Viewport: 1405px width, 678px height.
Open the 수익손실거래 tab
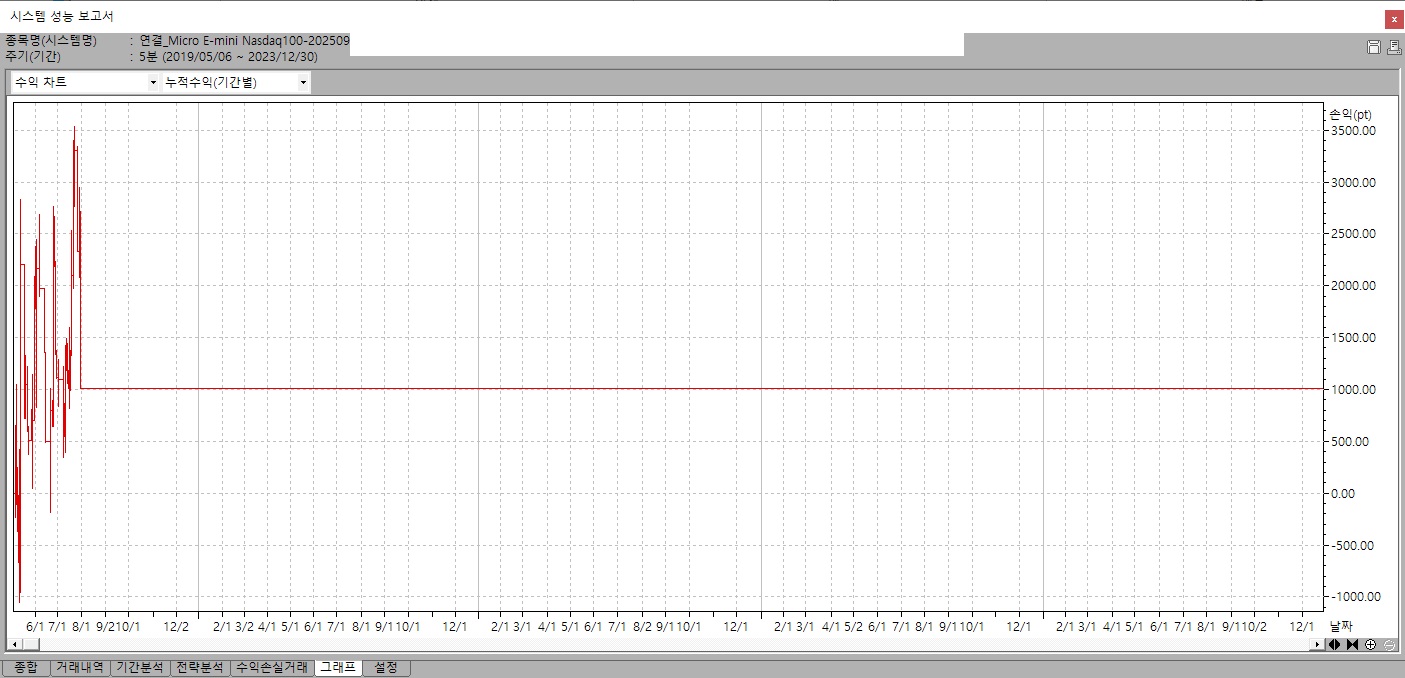pyautogui.click(x=271, y=667)
